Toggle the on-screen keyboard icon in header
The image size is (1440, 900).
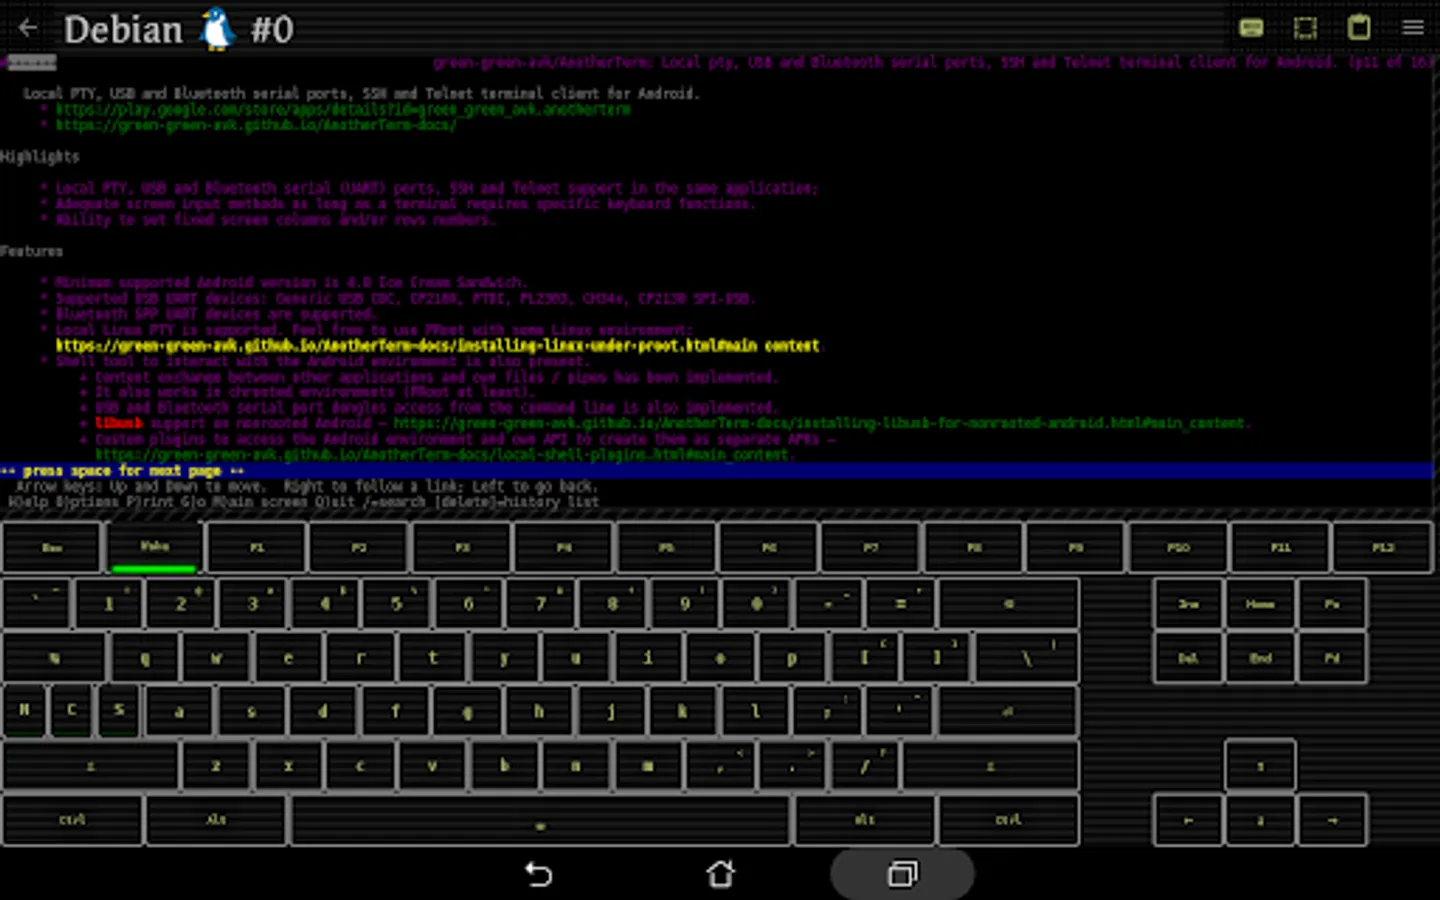coord(1251,28)
